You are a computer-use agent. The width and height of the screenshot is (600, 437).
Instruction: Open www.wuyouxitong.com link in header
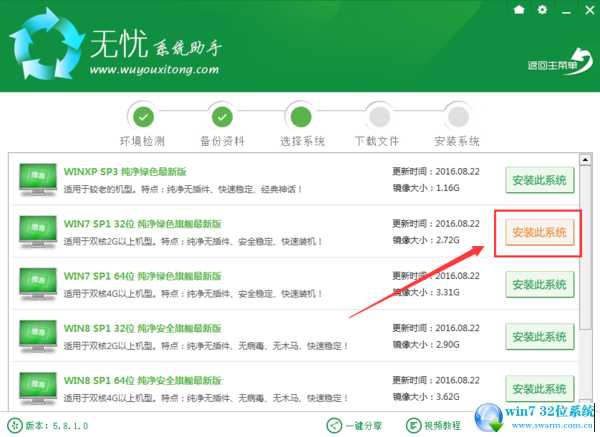154,70
